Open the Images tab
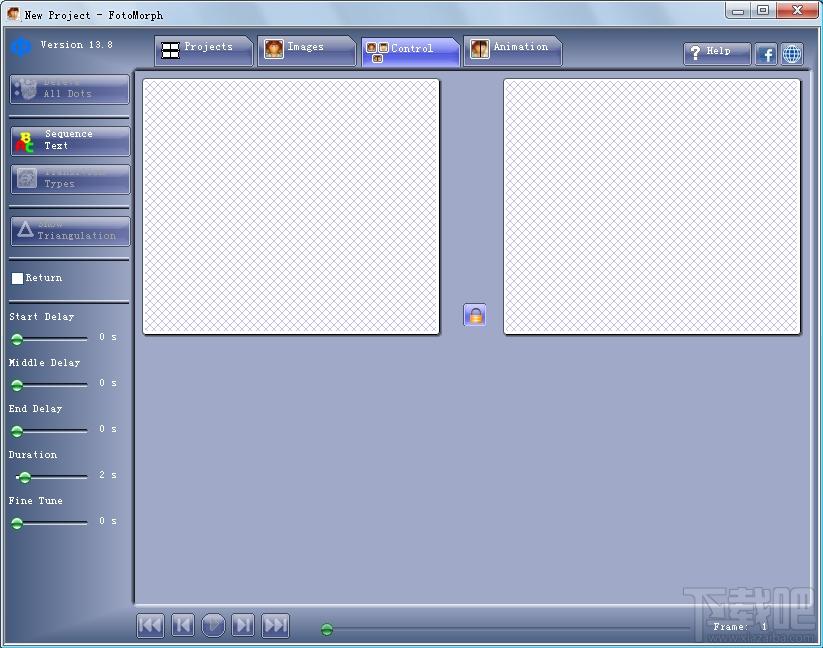 307,51
